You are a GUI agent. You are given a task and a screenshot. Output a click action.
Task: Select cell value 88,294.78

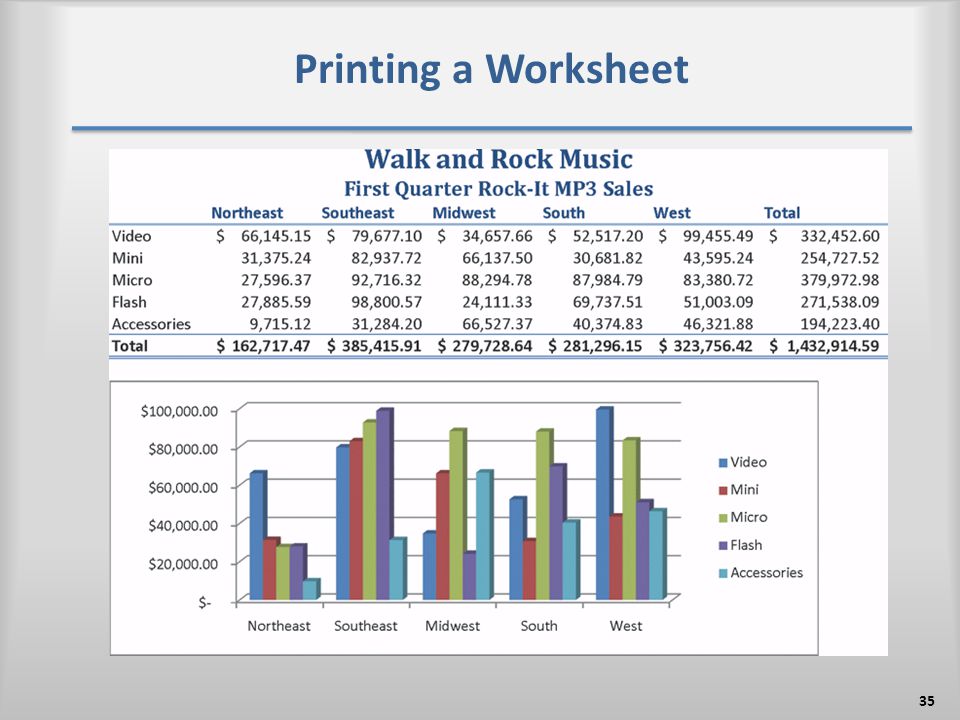[x=497, y=280]
